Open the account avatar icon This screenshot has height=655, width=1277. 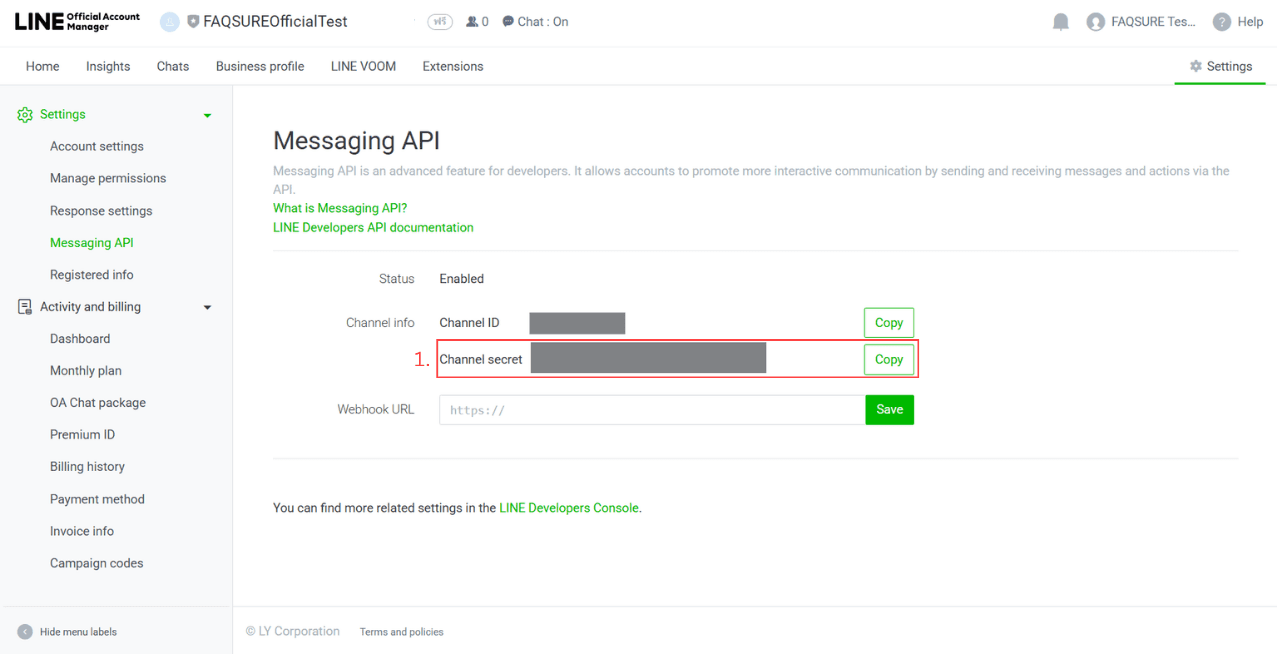pyautogui.click(x=170, y=21)
